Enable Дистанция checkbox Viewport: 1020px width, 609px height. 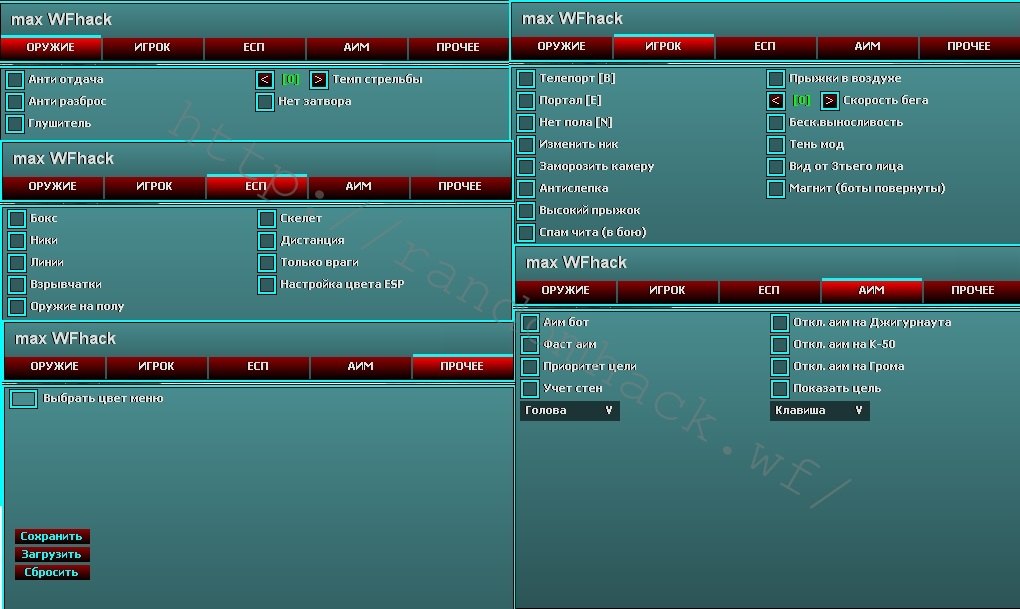[x=267, y=241]
